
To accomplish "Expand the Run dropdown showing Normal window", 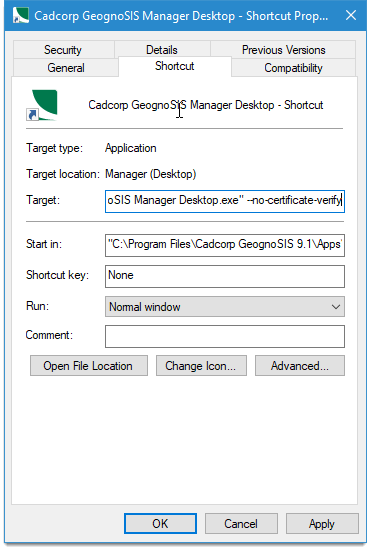I will (x=225, y=307).
